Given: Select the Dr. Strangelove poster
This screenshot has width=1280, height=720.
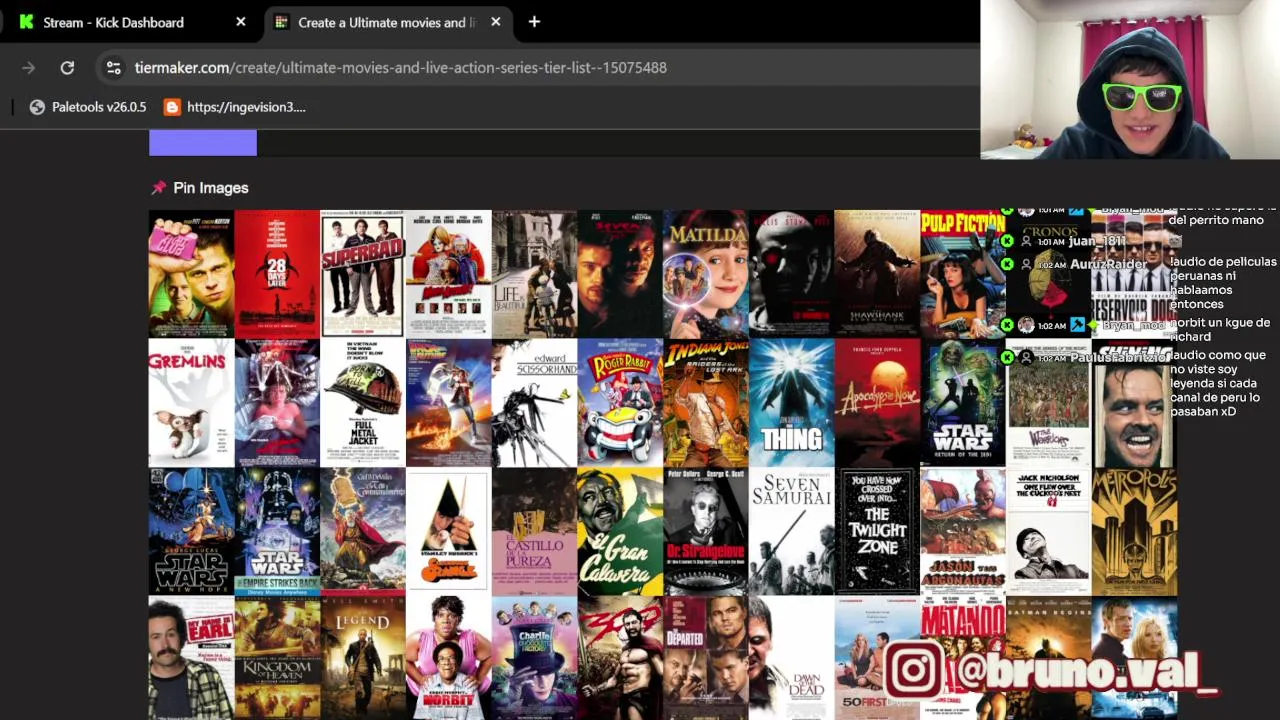Looking at the screenshot, I should point(706,532).
